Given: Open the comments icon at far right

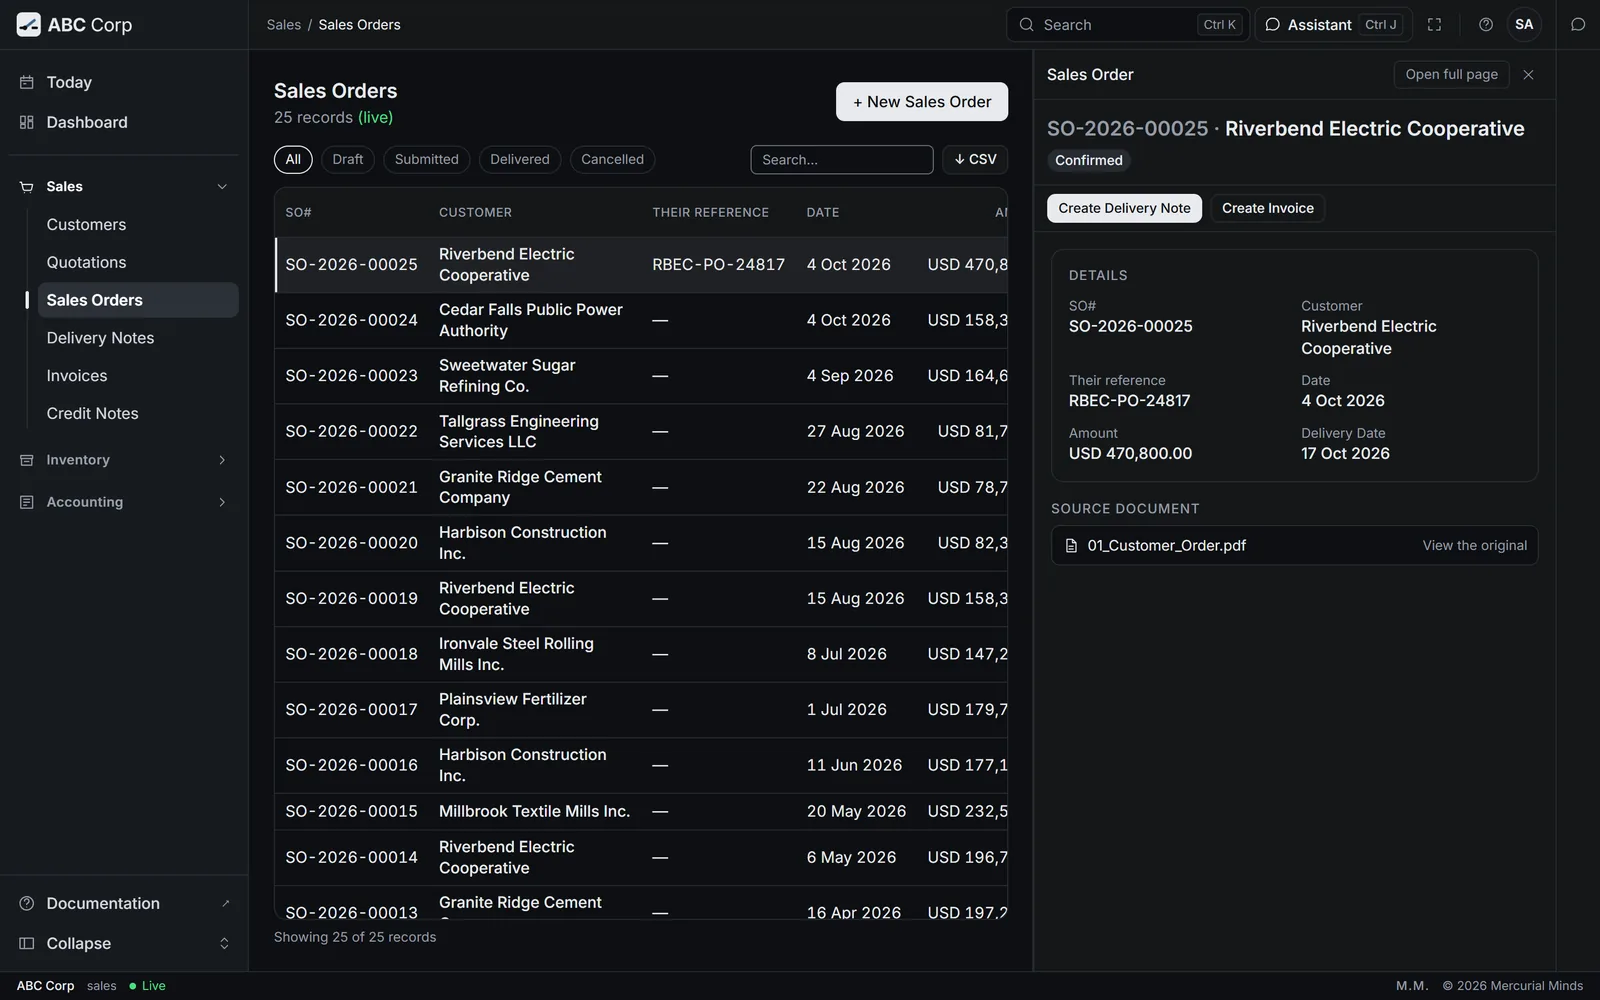Looking at the screenshot, I should click(1578, 25).
